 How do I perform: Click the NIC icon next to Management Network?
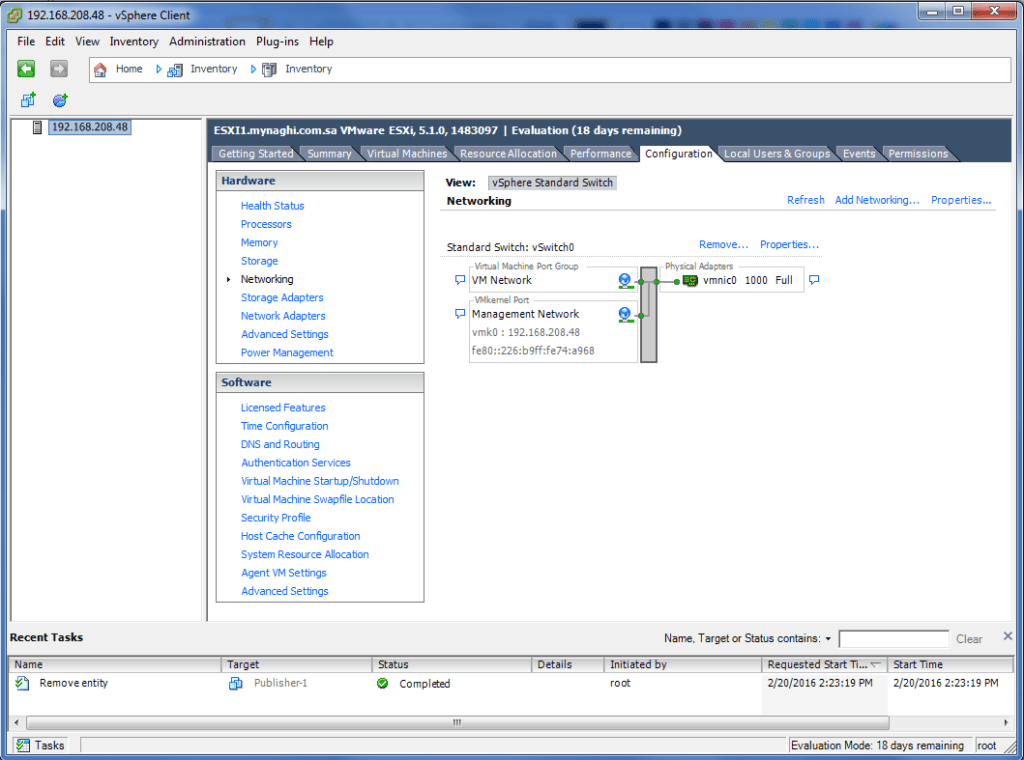point(624,313)
